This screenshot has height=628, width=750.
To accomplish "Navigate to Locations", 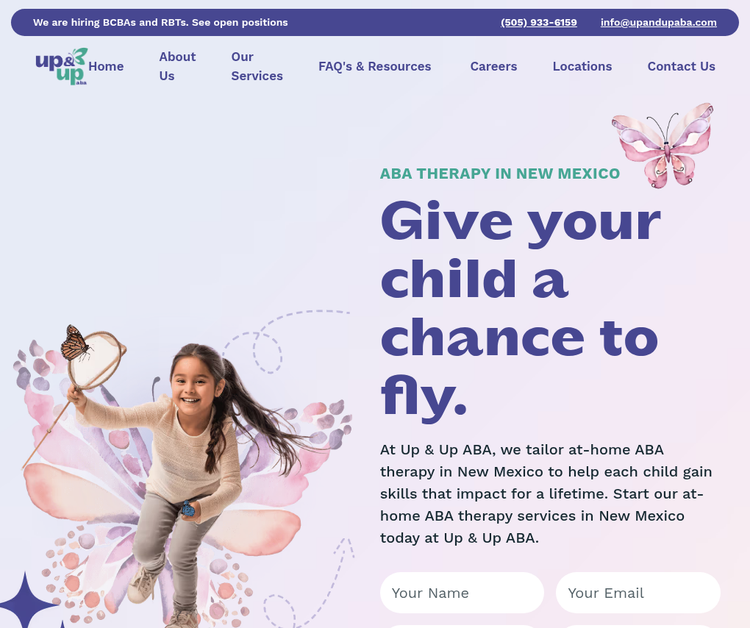I will pos(582,66).
